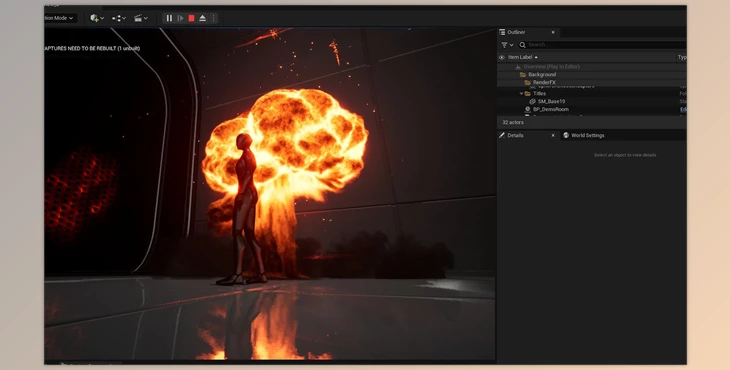Open the Selection Mode dropdown
Screen dimensions: 730x370
pos(60,18)
